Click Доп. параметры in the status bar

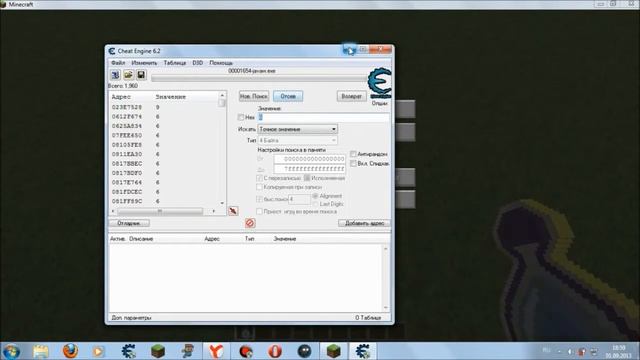click(x=131, y=318)
